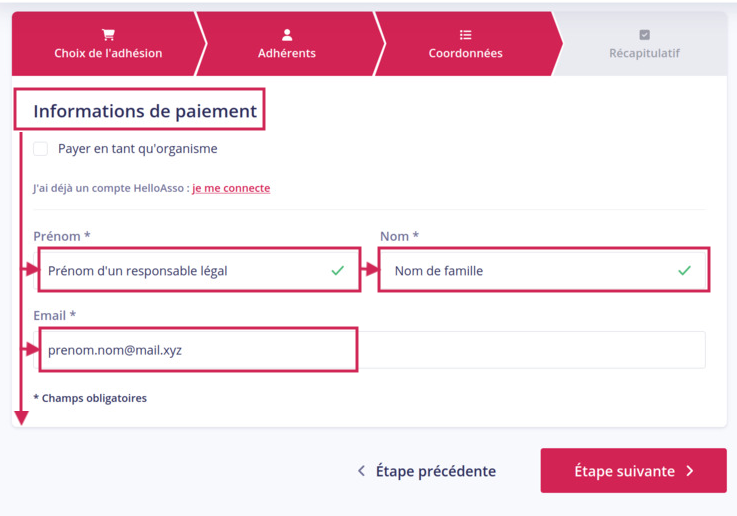This screenshot has height=516, width=737.
Task: Return via the Étape précédente button text
Action: pyautogui.click(x=436, y=471)
